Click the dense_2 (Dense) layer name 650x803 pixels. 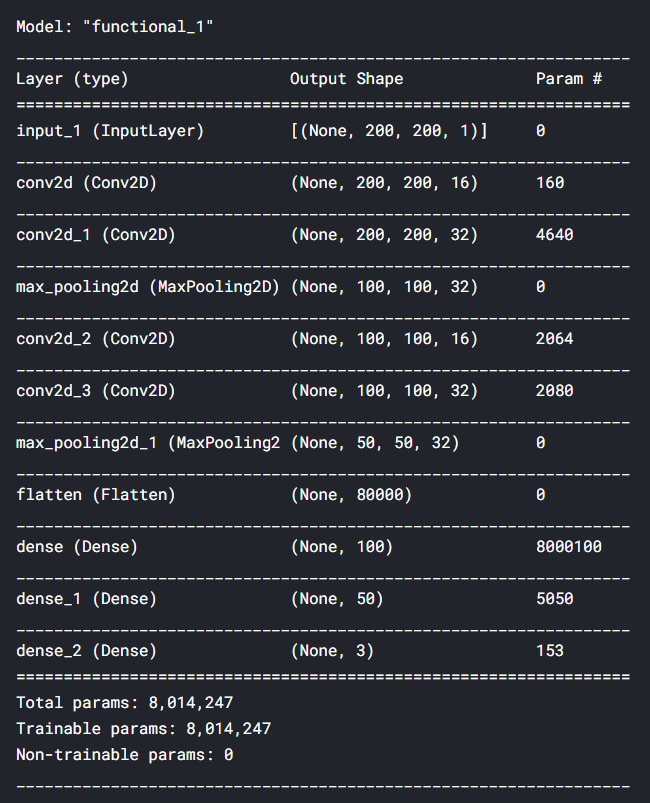[86, 650]
